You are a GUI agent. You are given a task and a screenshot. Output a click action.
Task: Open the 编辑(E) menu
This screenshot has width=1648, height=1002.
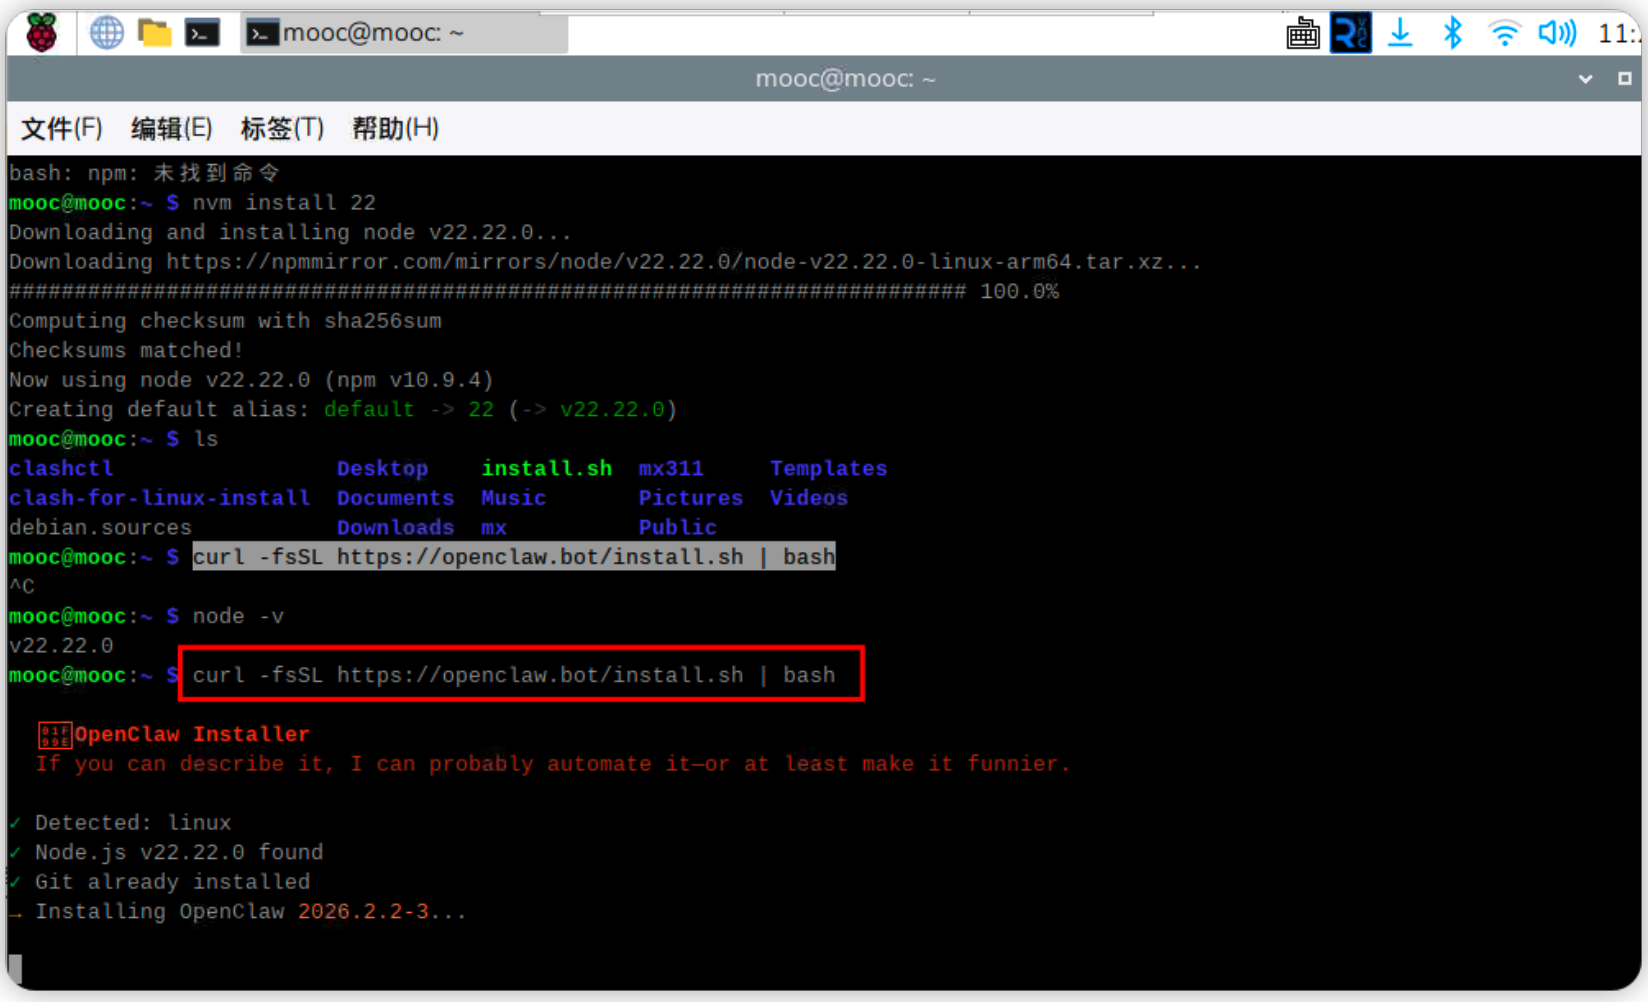point(171,128)
